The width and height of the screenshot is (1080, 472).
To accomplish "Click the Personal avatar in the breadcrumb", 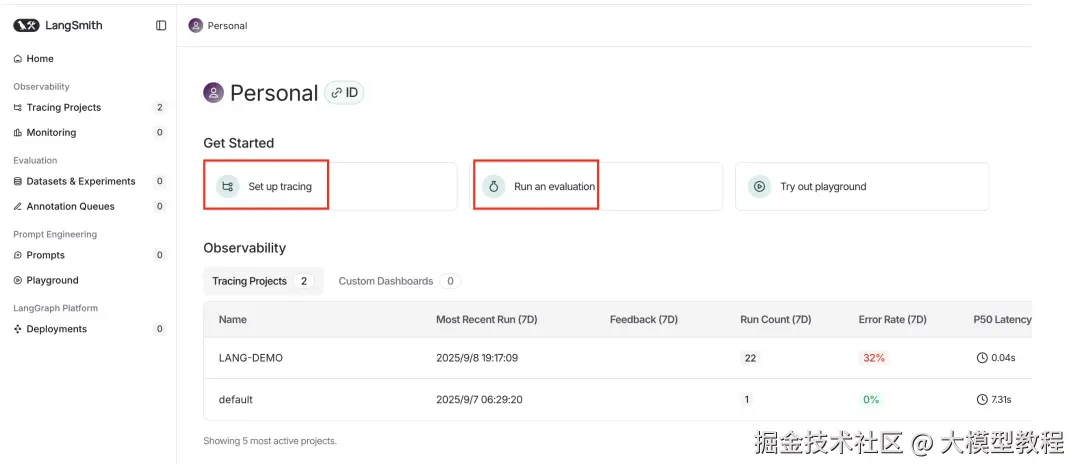I will [196, 25].
